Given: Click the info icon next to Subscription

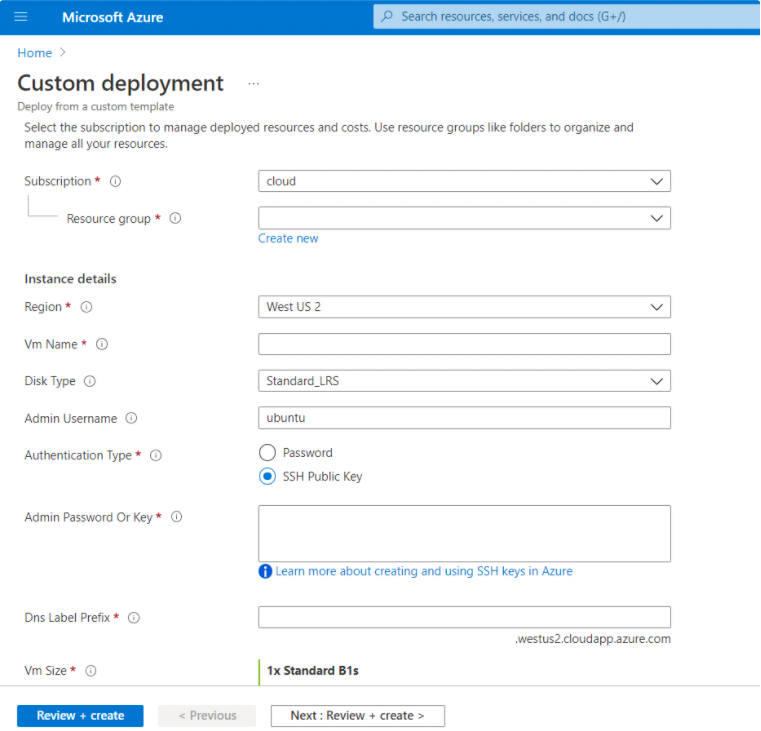Looking at the screenshot, I should [115, 182].
